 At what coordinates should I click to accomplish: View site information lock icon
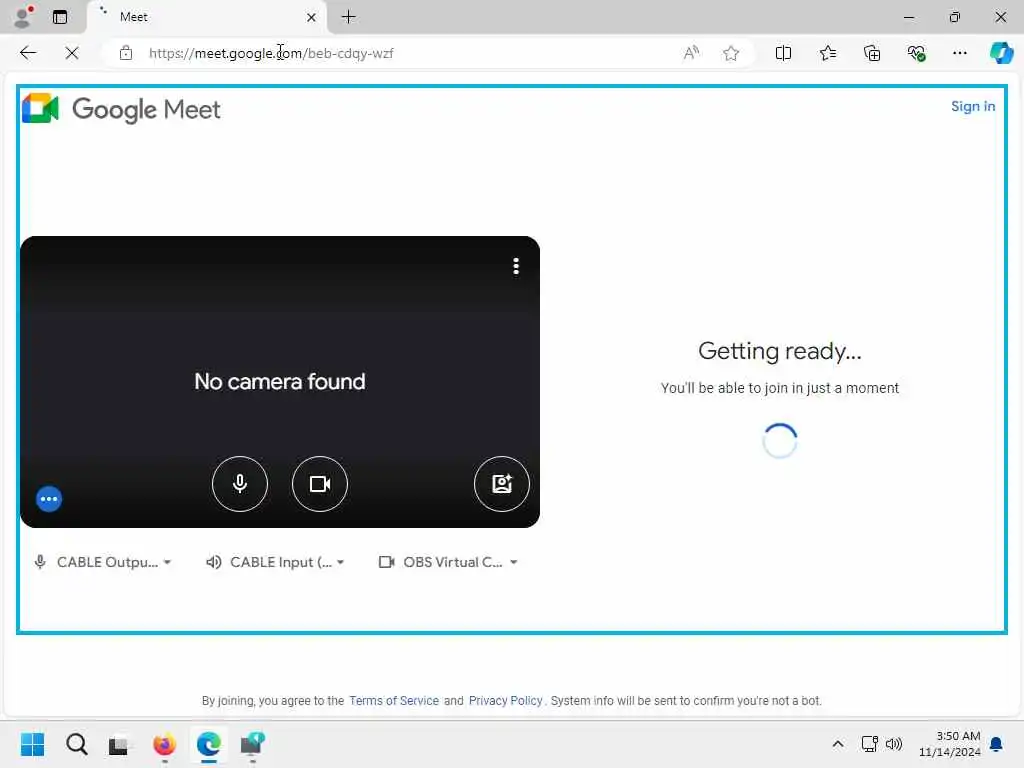[x=126, y=53]
